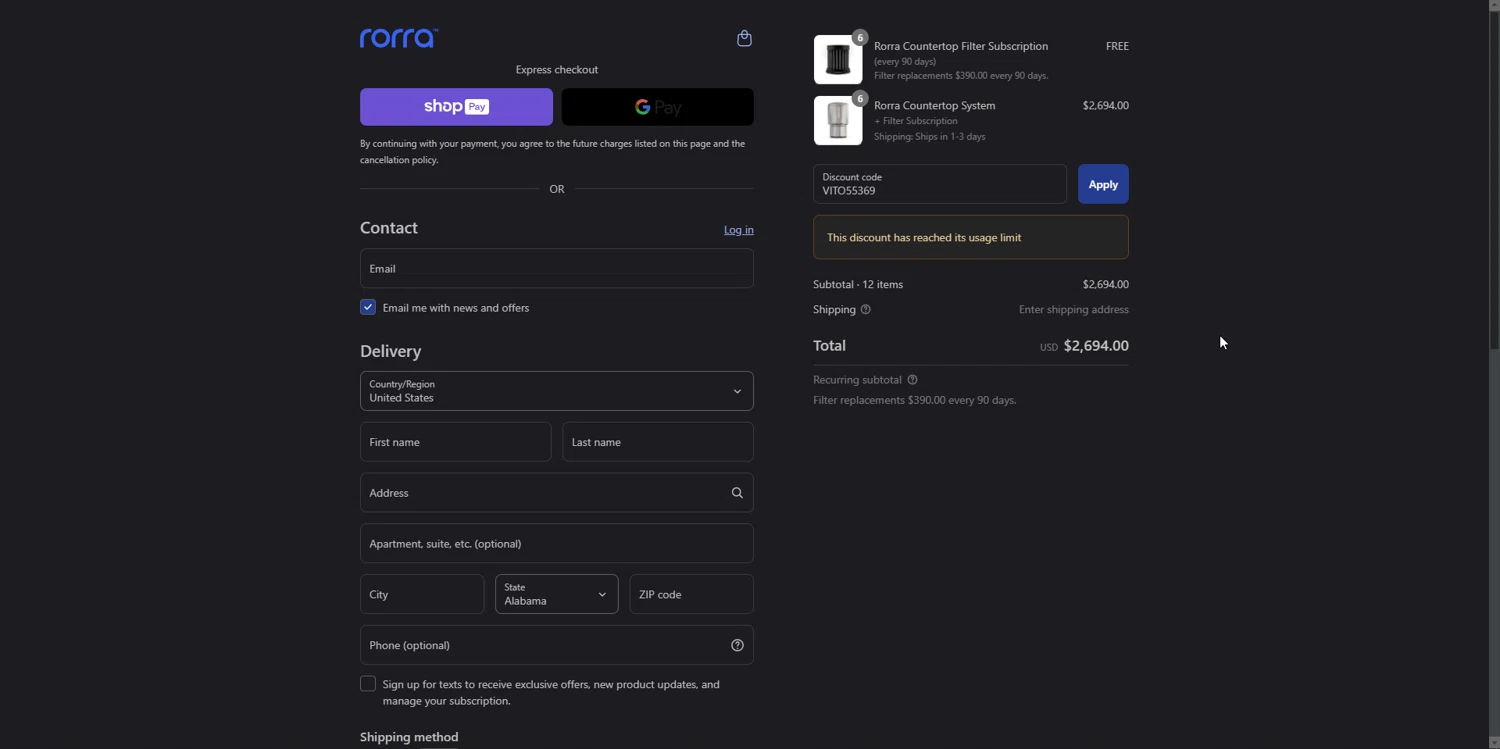1500x749 pixels.
Task: Click the 'Shipping: Ships in 1-3 days' text
Action: 930,137
